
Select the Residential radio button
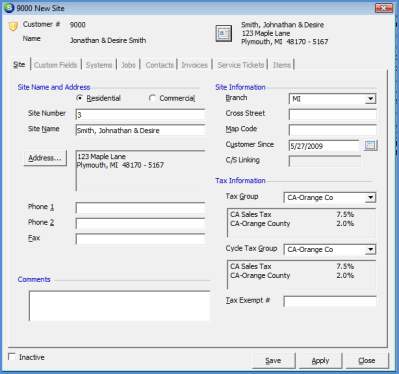pos(79,98)
